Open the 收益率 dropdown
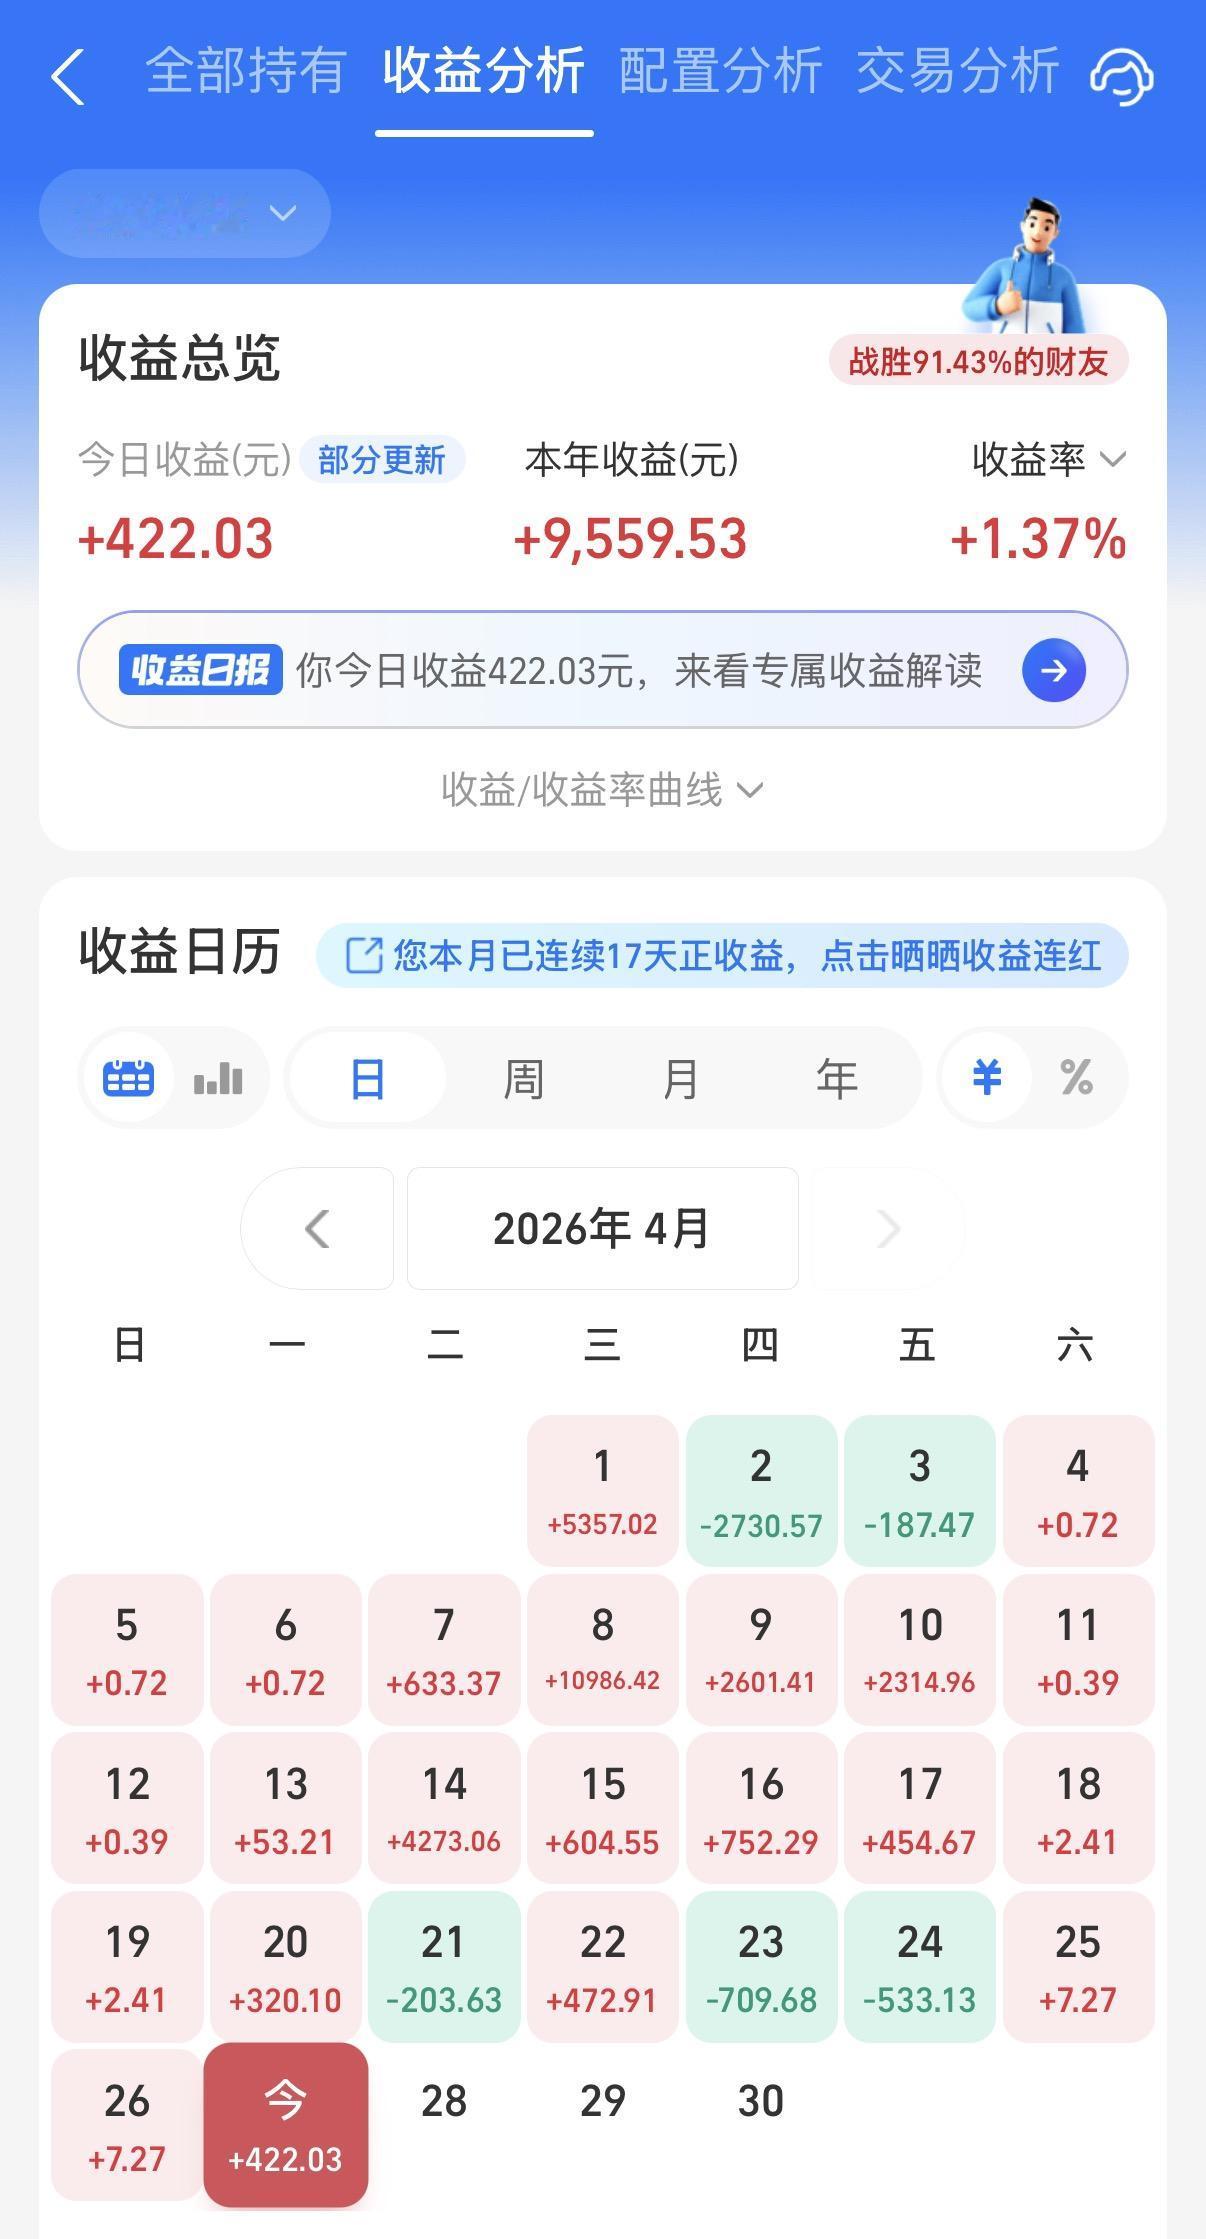Screen dimensions: 1206x2239 click(x=1049, y=459)
